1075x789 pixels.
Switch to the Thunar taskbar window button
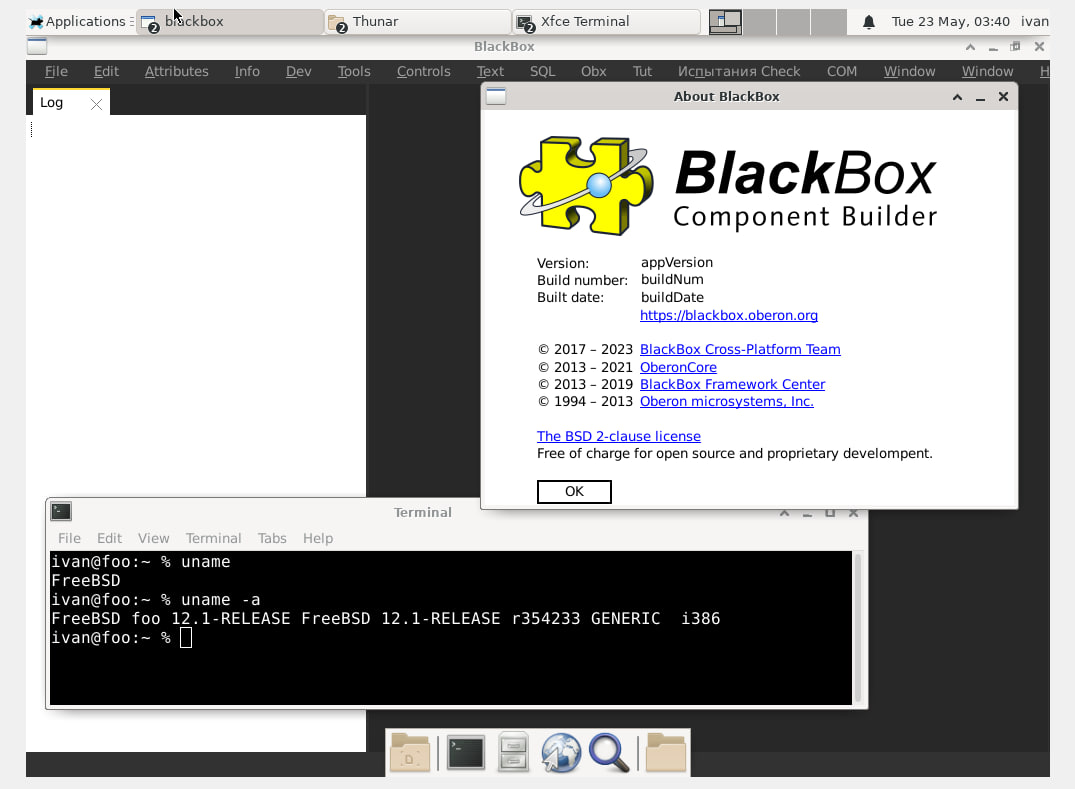[x=416, y=21]
